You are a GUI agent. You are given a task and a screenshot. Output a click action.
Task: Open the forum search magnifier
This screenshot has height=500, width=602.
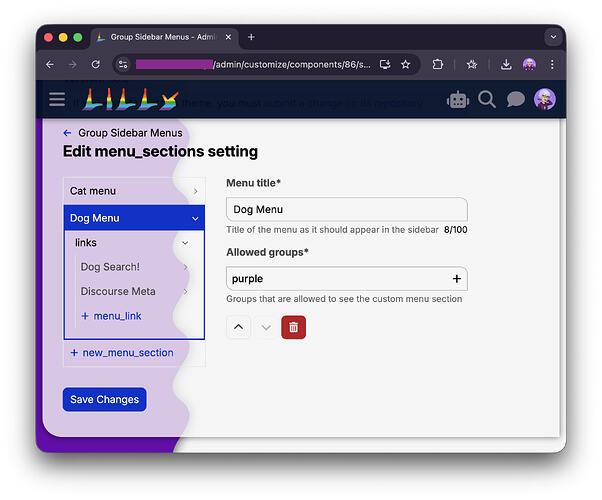click(487, 100)
